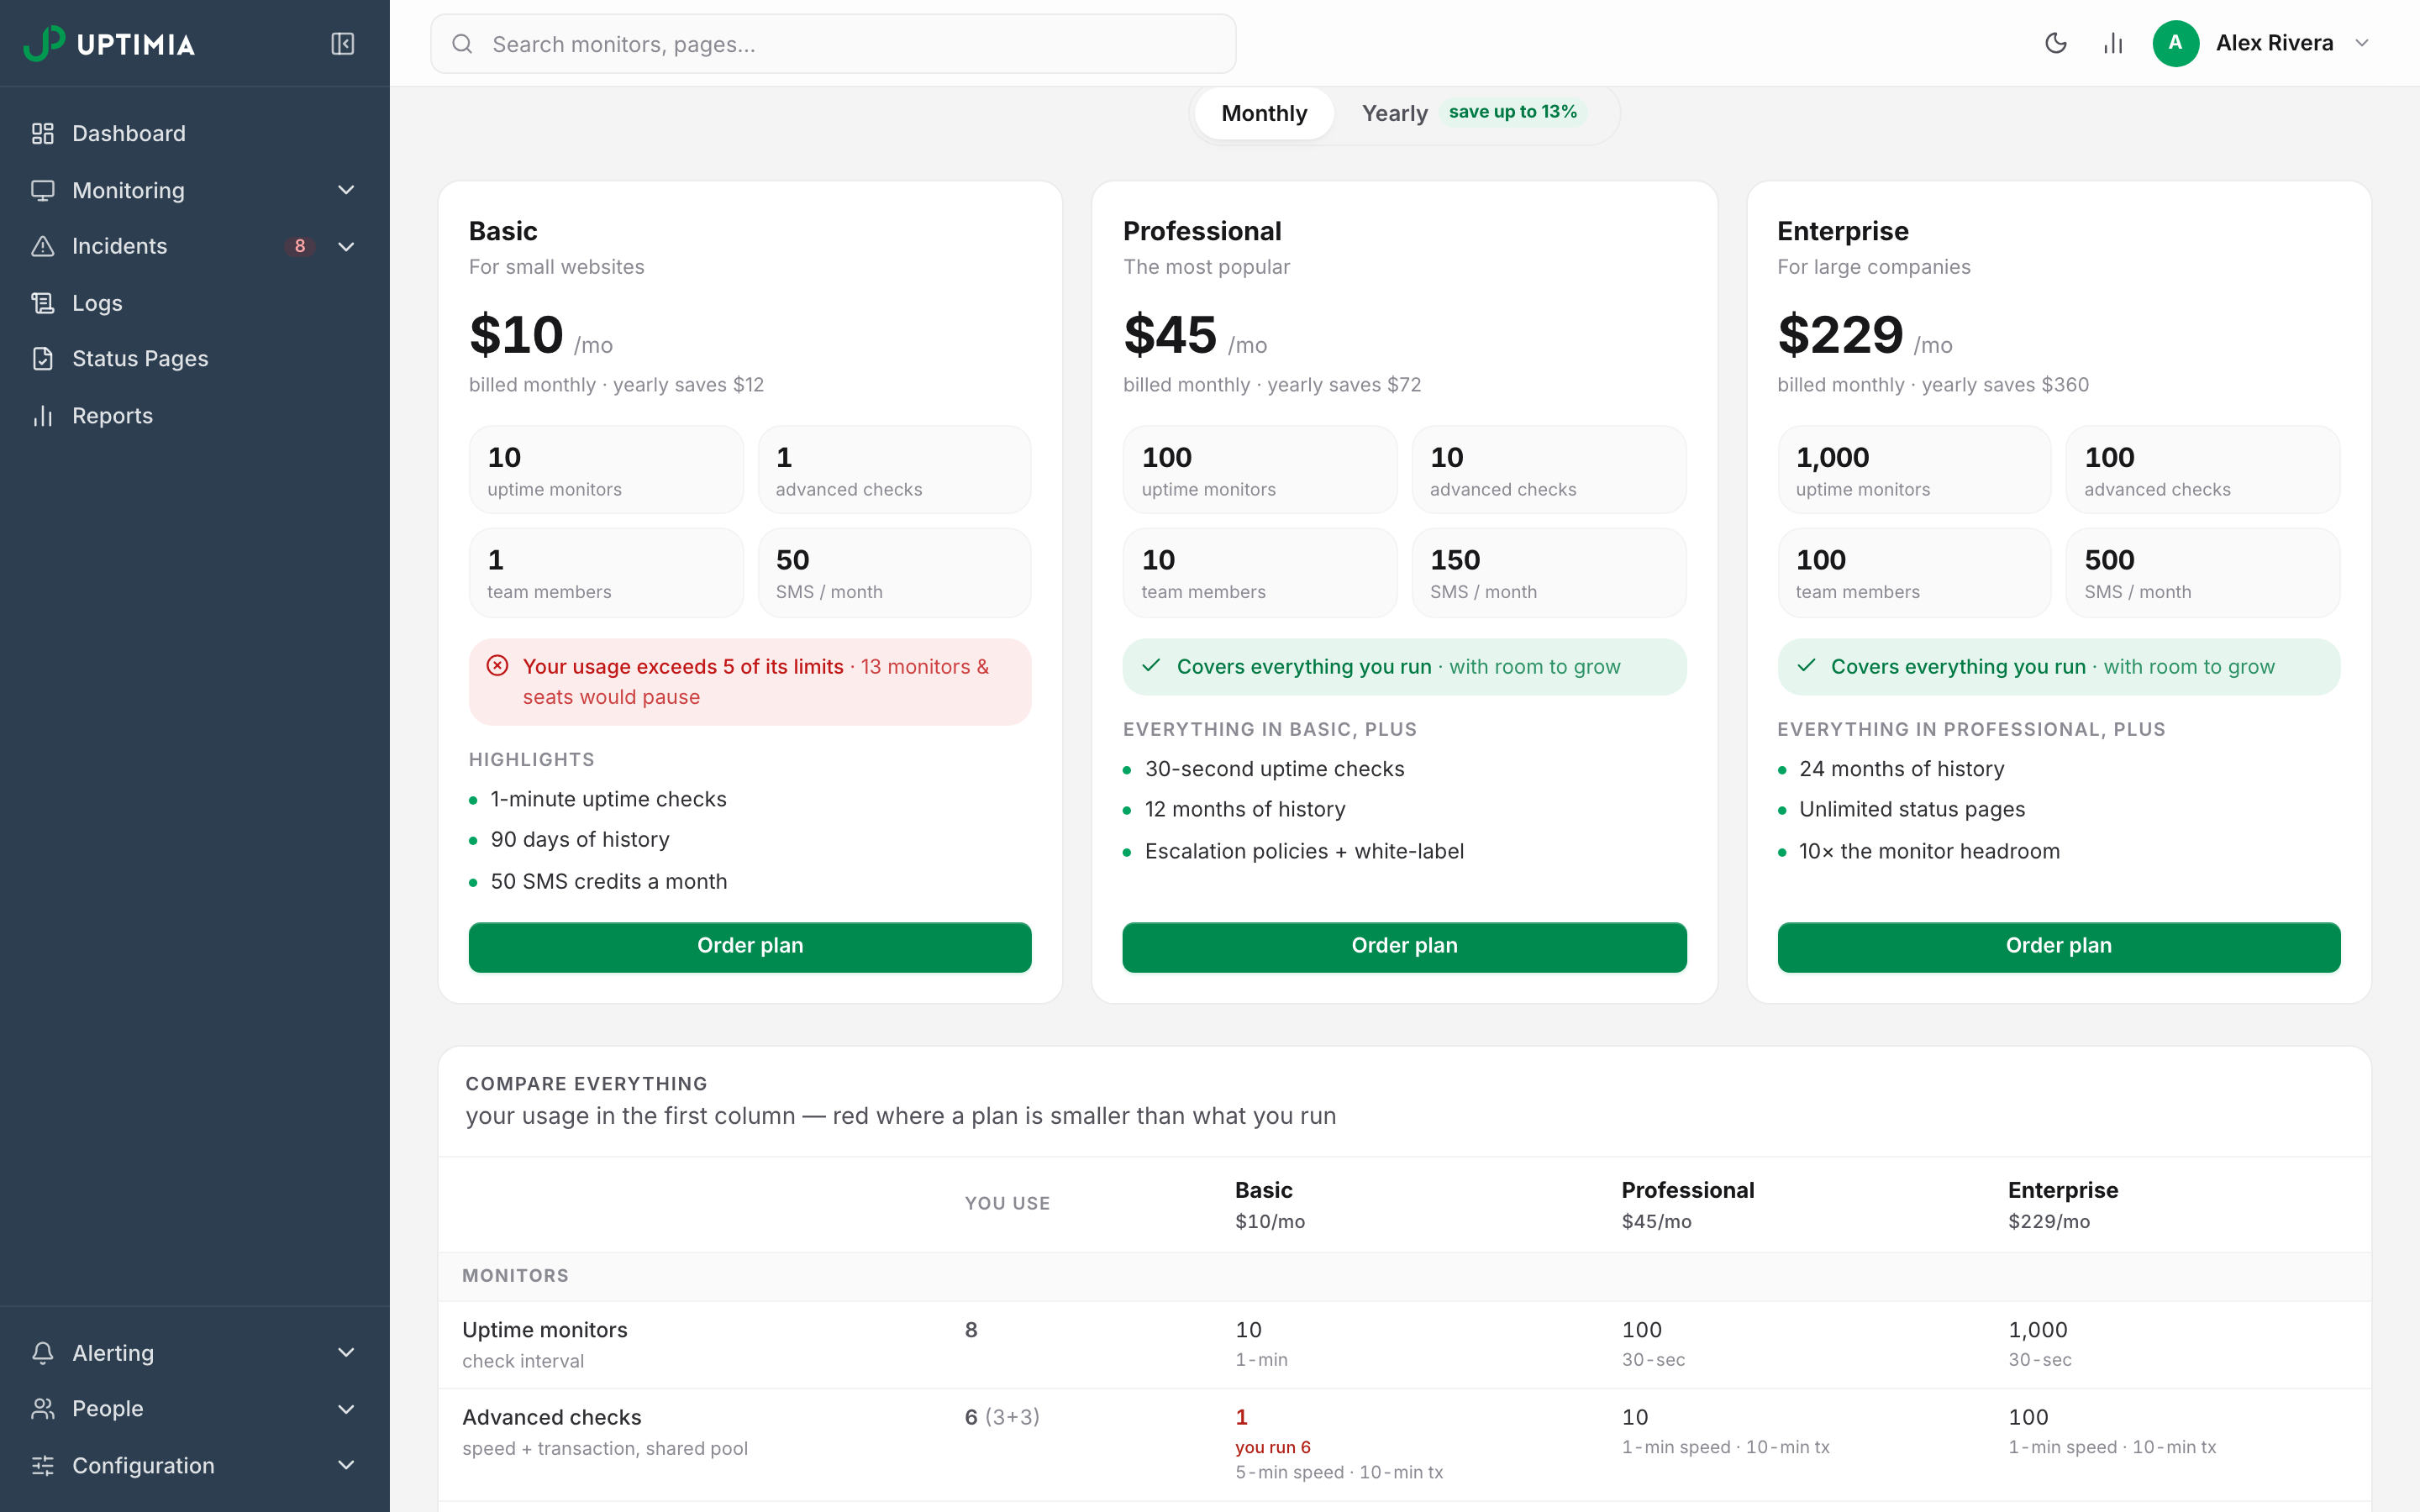Click the 'Uptime monitors' table row label
The image size is (2420, 1512).
[545, 1330]
